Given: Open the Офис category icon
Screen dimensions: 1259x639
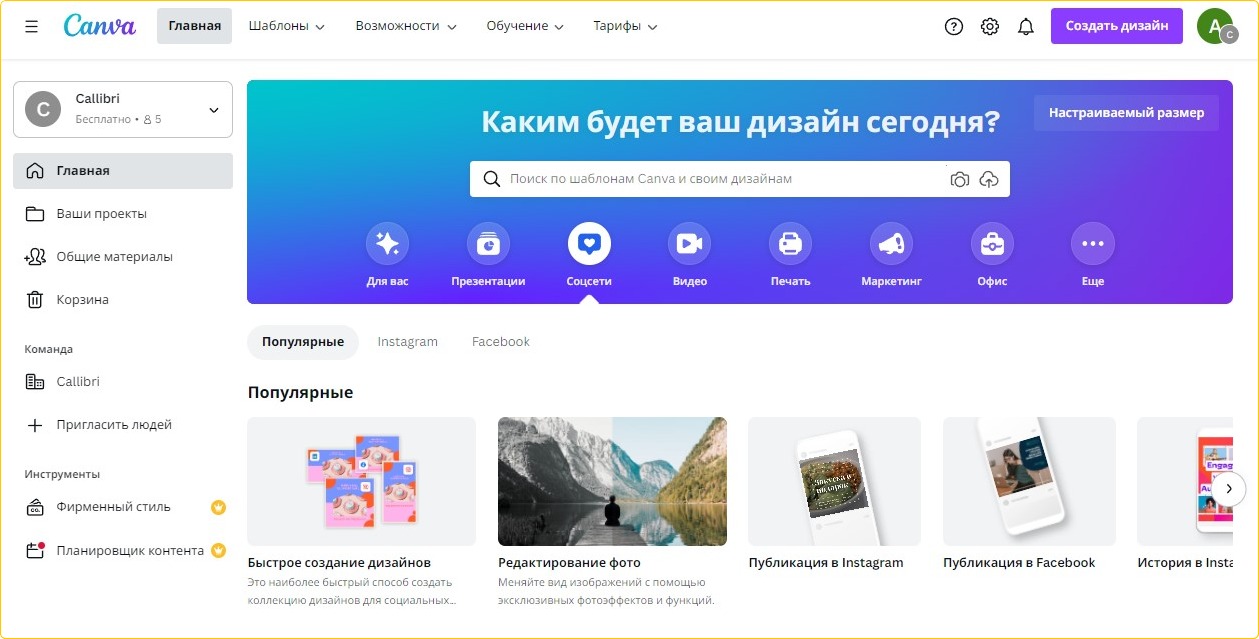Looking at the screenshot, I should tap(991, 243).
